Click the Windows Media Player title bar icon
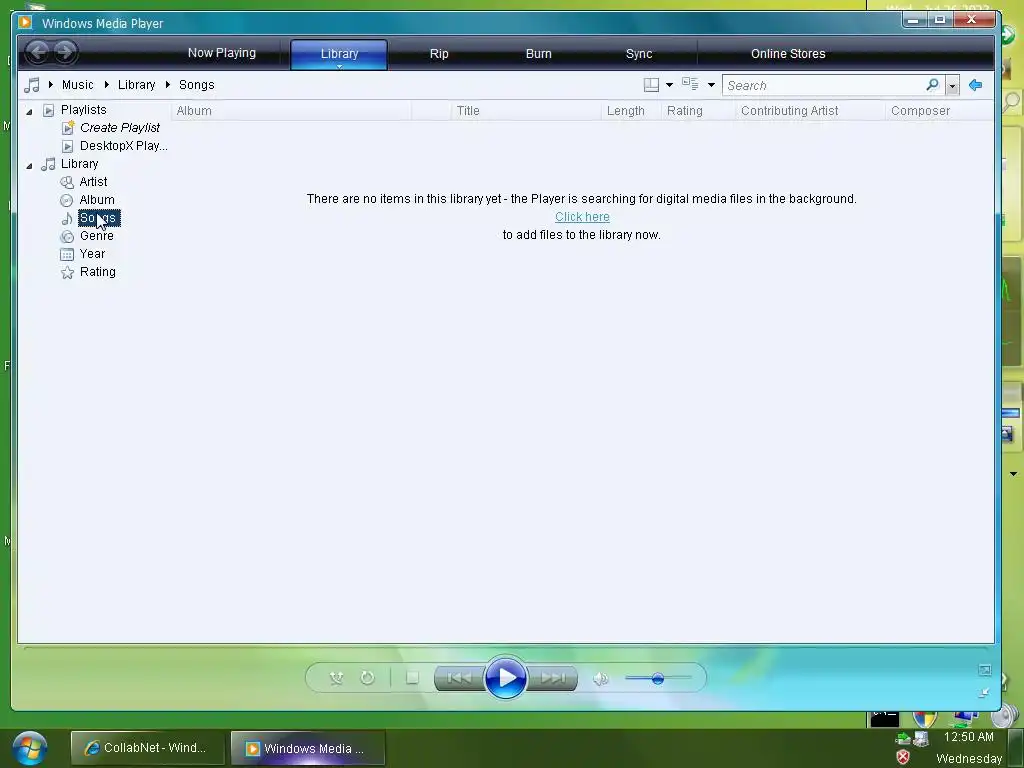Viewport: 1024px width, 768px height. point(25,22)
